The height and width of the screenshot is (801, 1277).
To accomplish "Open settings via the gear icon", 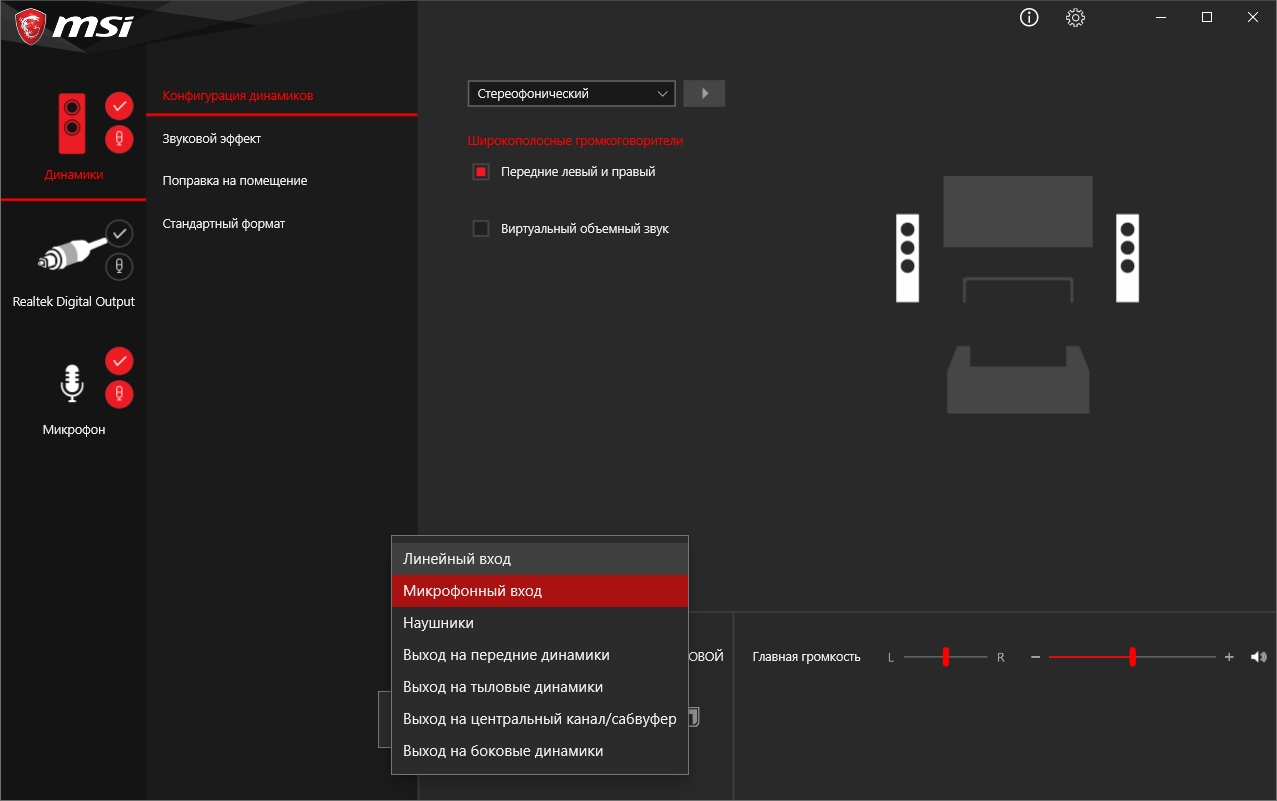I will (1076, 17).
